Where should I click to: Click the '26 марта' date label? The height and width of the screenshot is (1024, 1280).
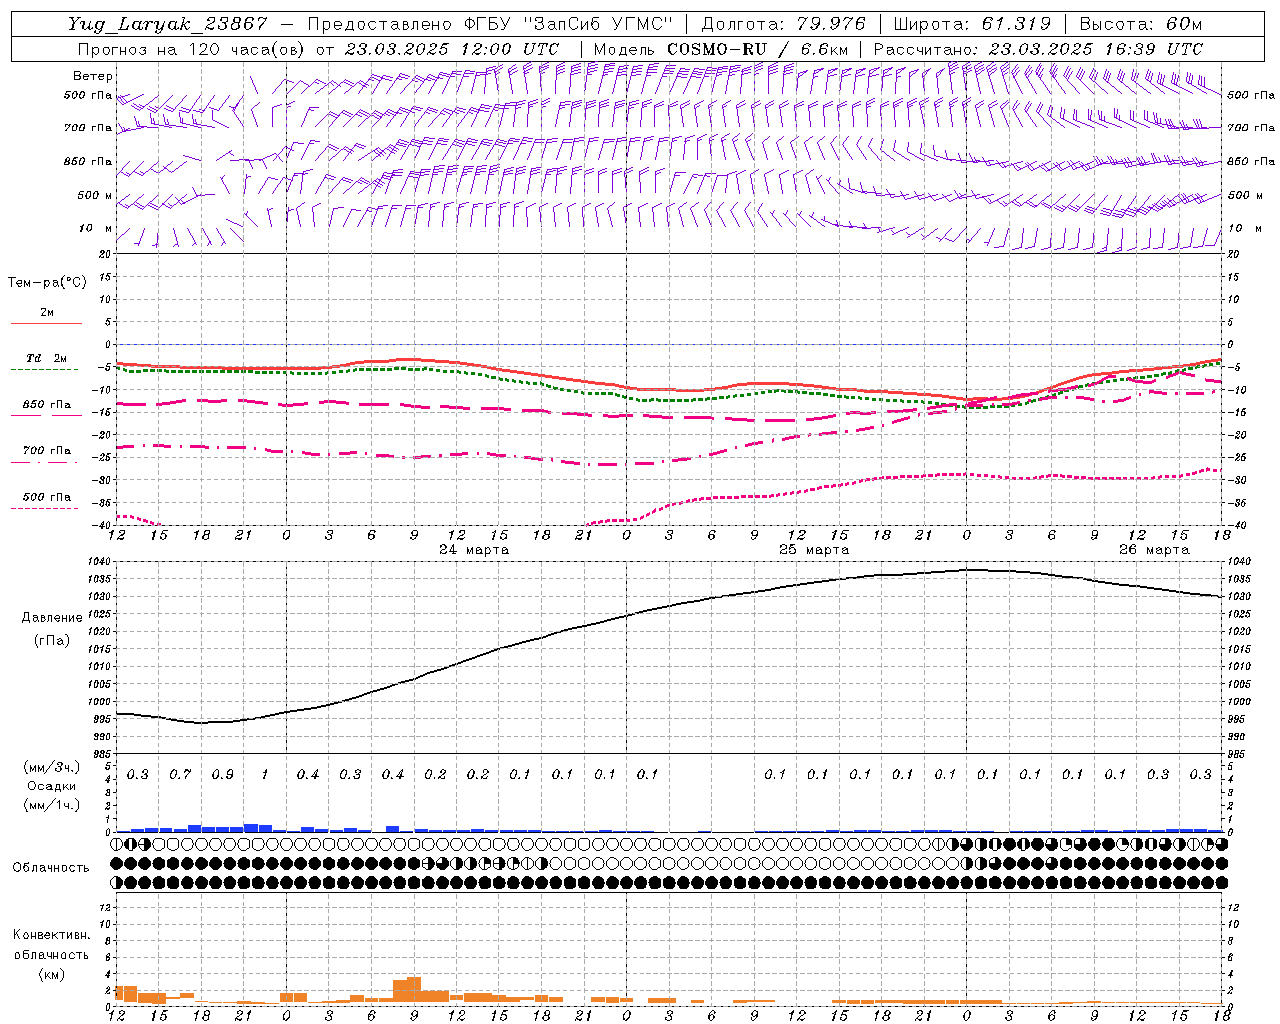pos(1154,550)
